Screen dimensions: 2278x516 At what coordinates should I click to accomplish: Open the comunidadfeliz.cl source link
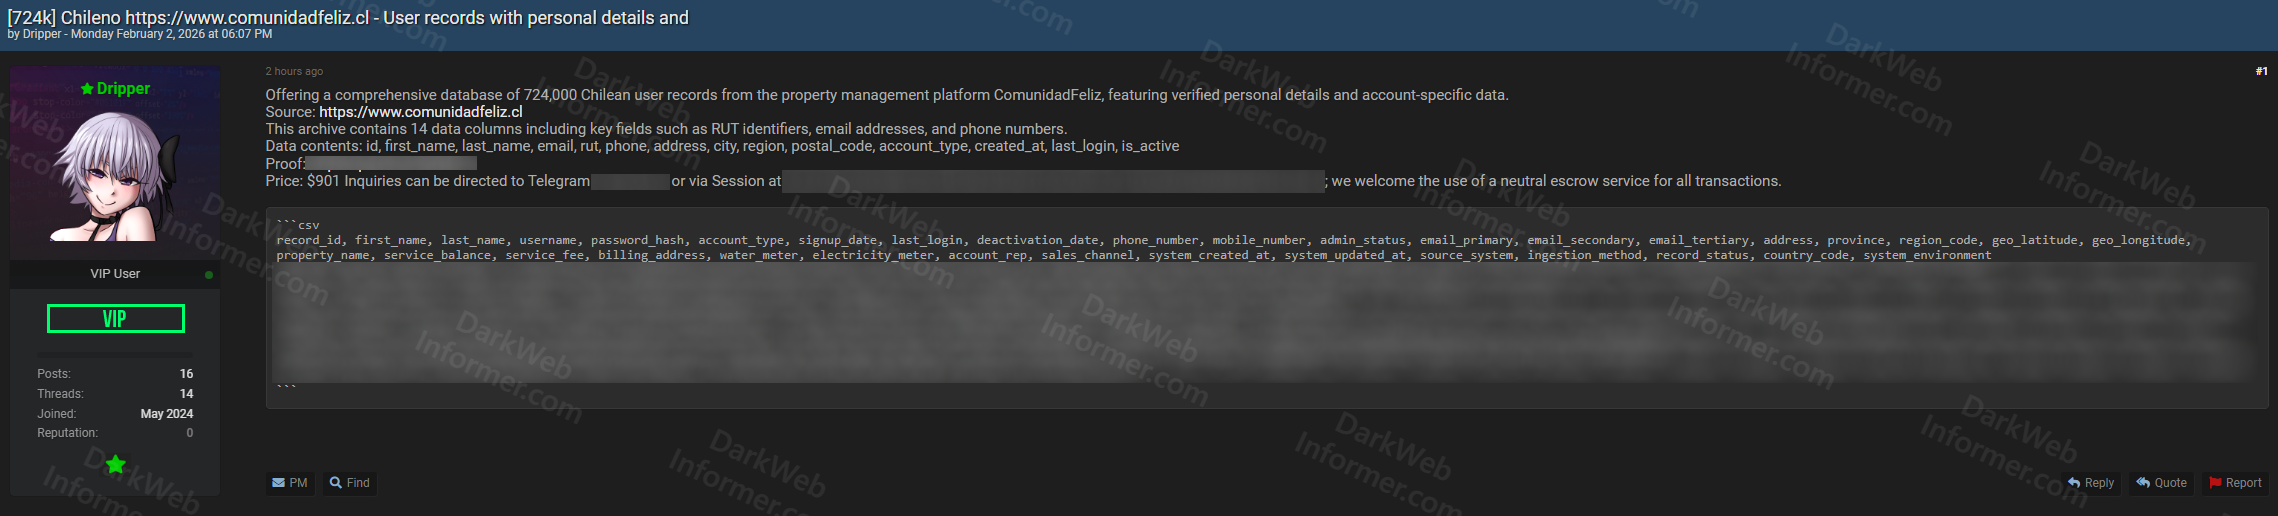[x=420, y=112]
